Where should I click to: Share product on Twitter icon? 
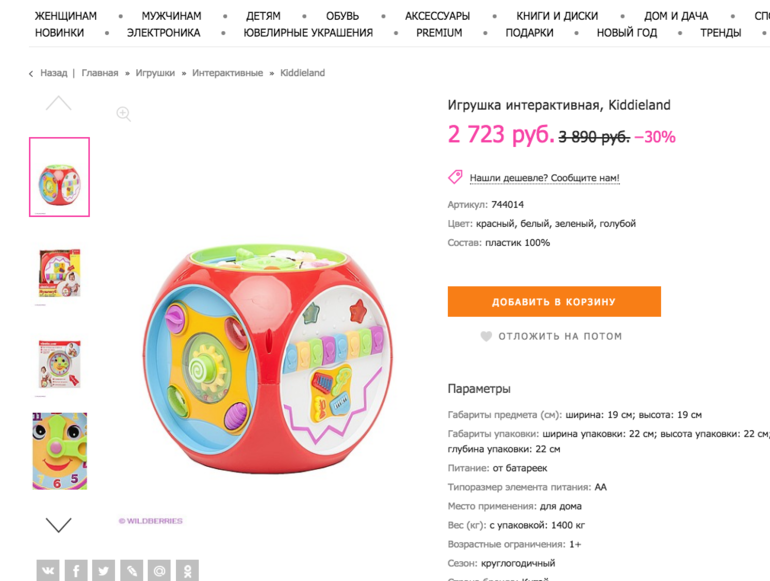pyautogui.click(x=103, y=570)
